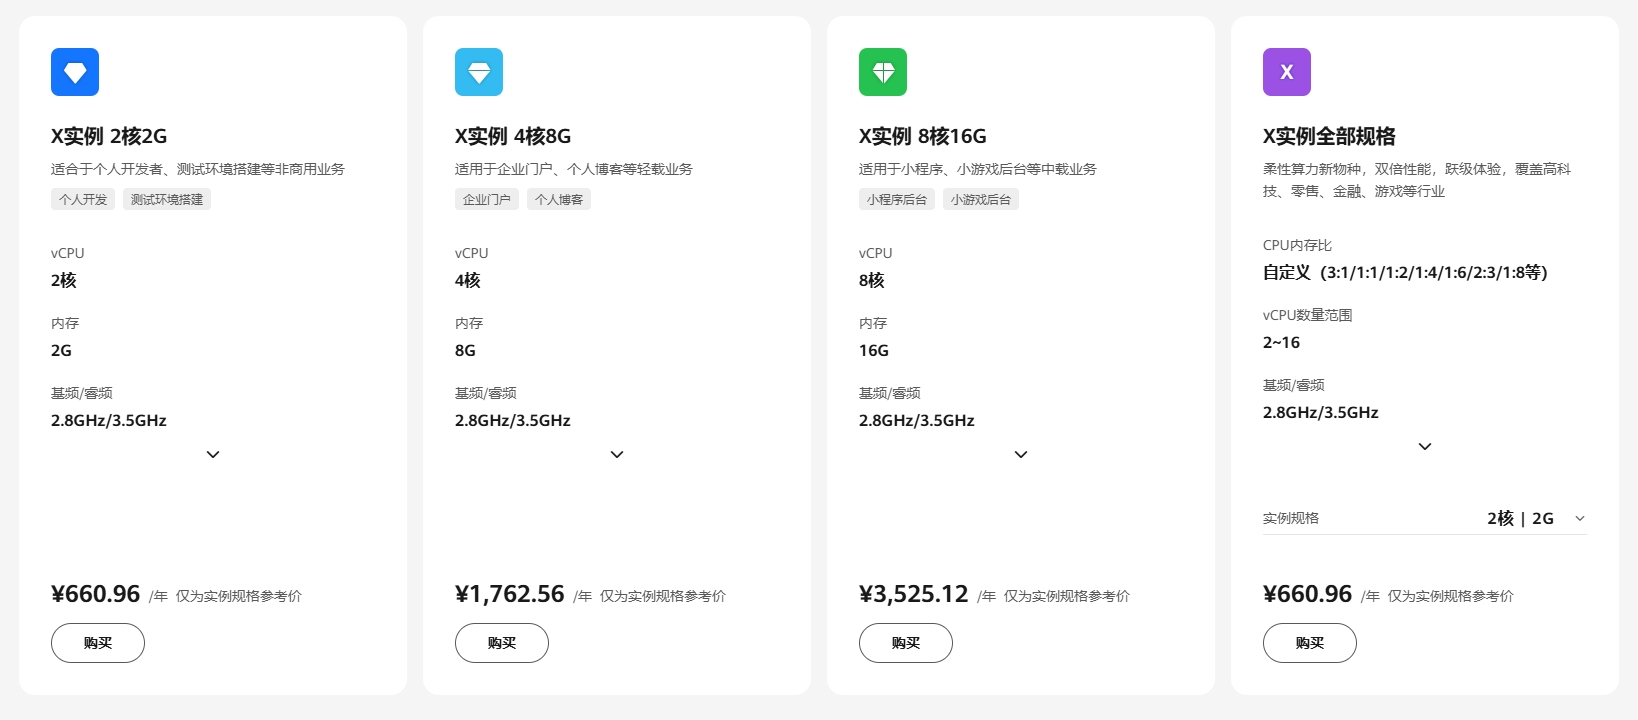Buy the ¥3,525.12 8核16G instance
This screenshot has width=1638, height=720.
click(x=906, y=643)
